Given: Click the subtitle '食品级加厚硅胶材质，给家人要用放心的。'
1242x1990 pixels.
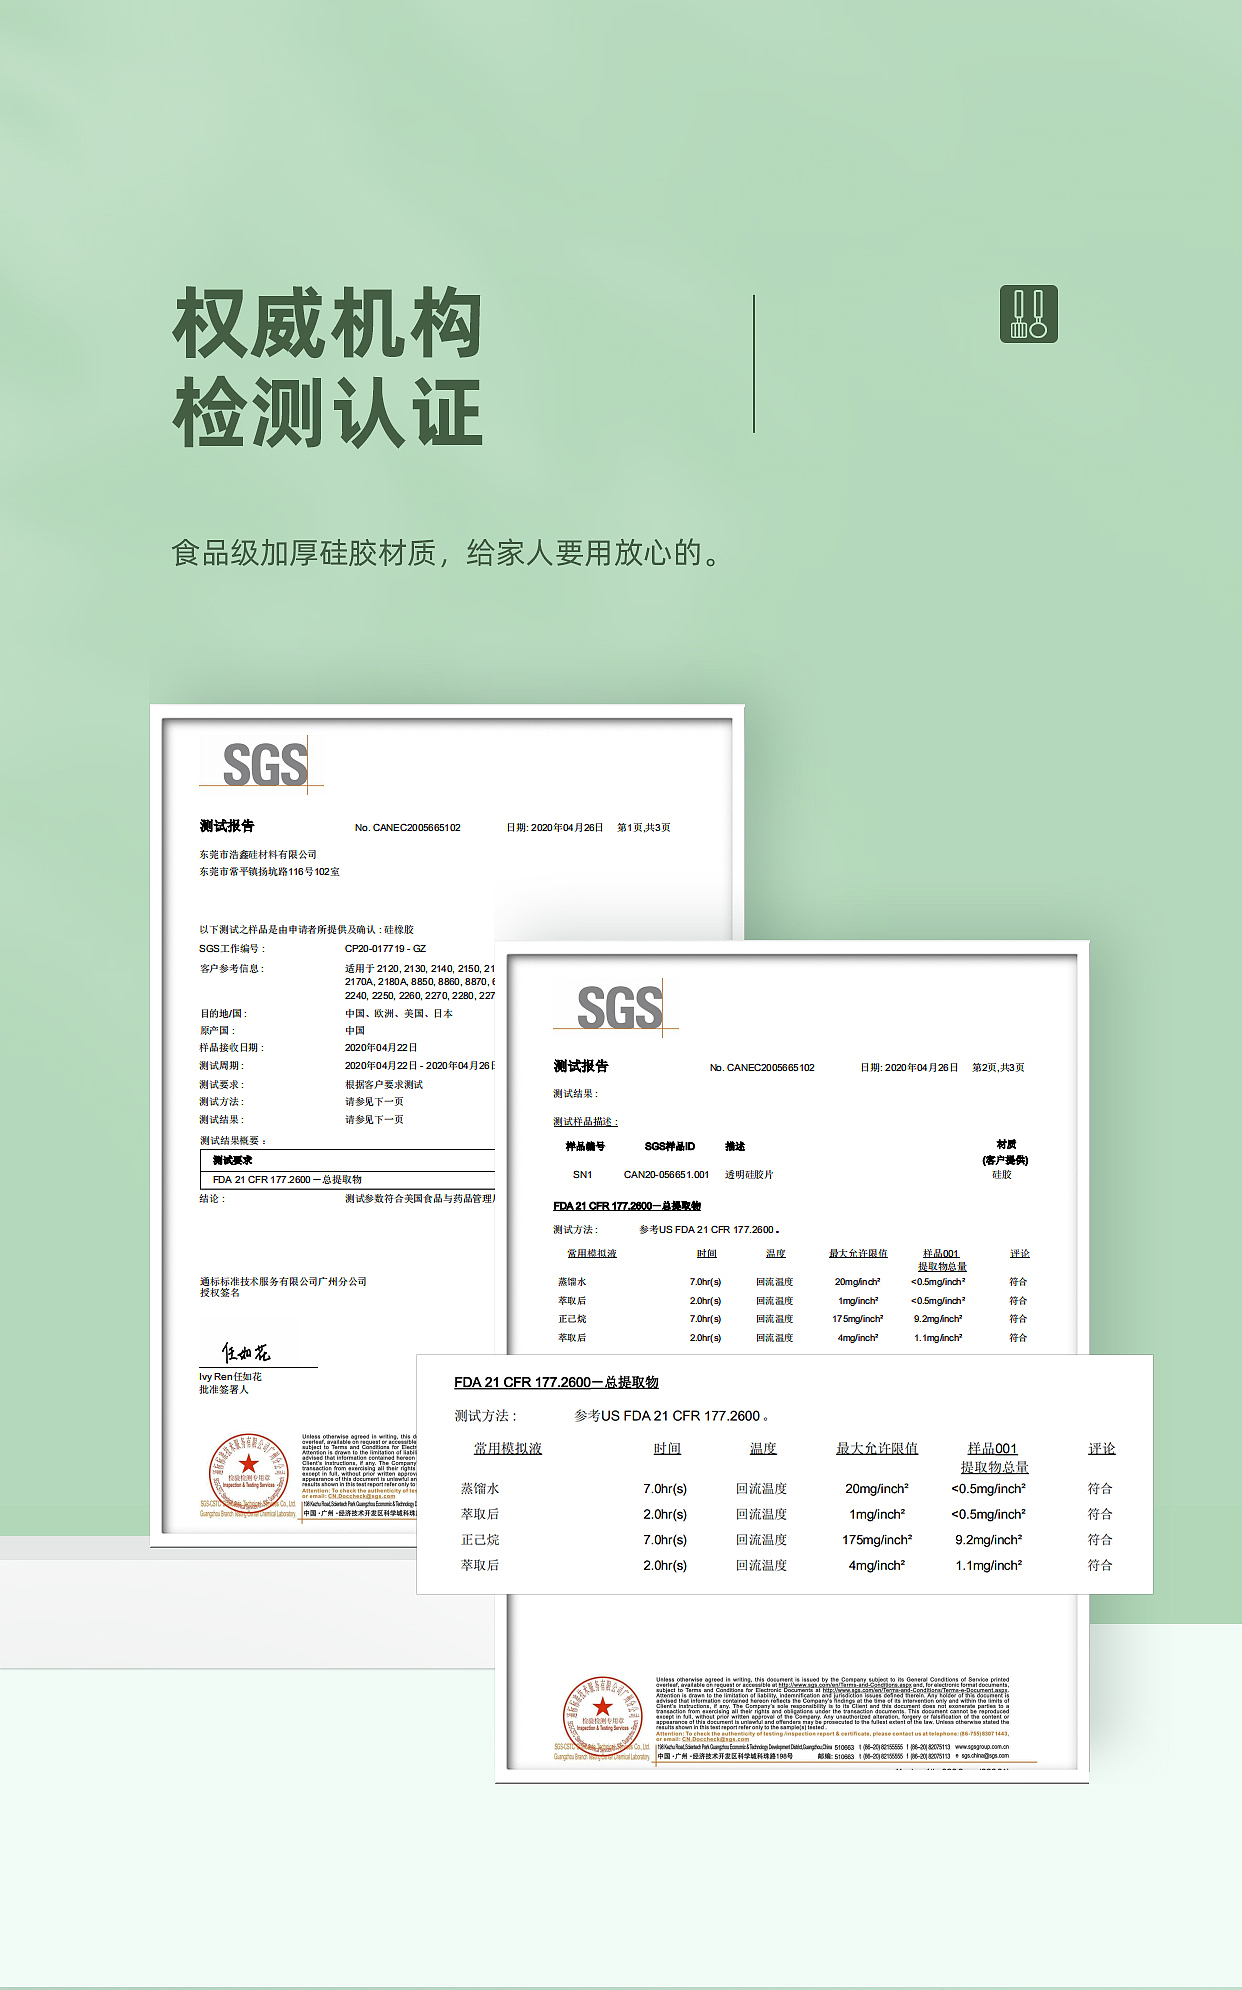Looking at the screenshot, I should pyautogui.click(x=447, y=553).
